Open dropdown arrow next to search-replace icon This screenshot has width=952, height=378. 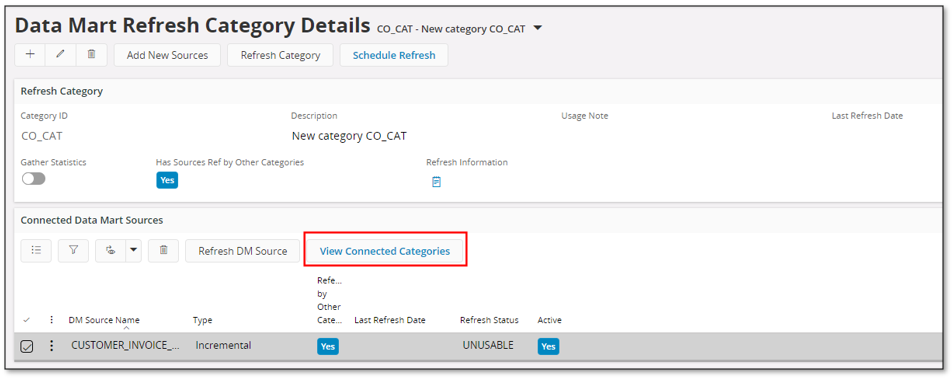pos(134,251)
